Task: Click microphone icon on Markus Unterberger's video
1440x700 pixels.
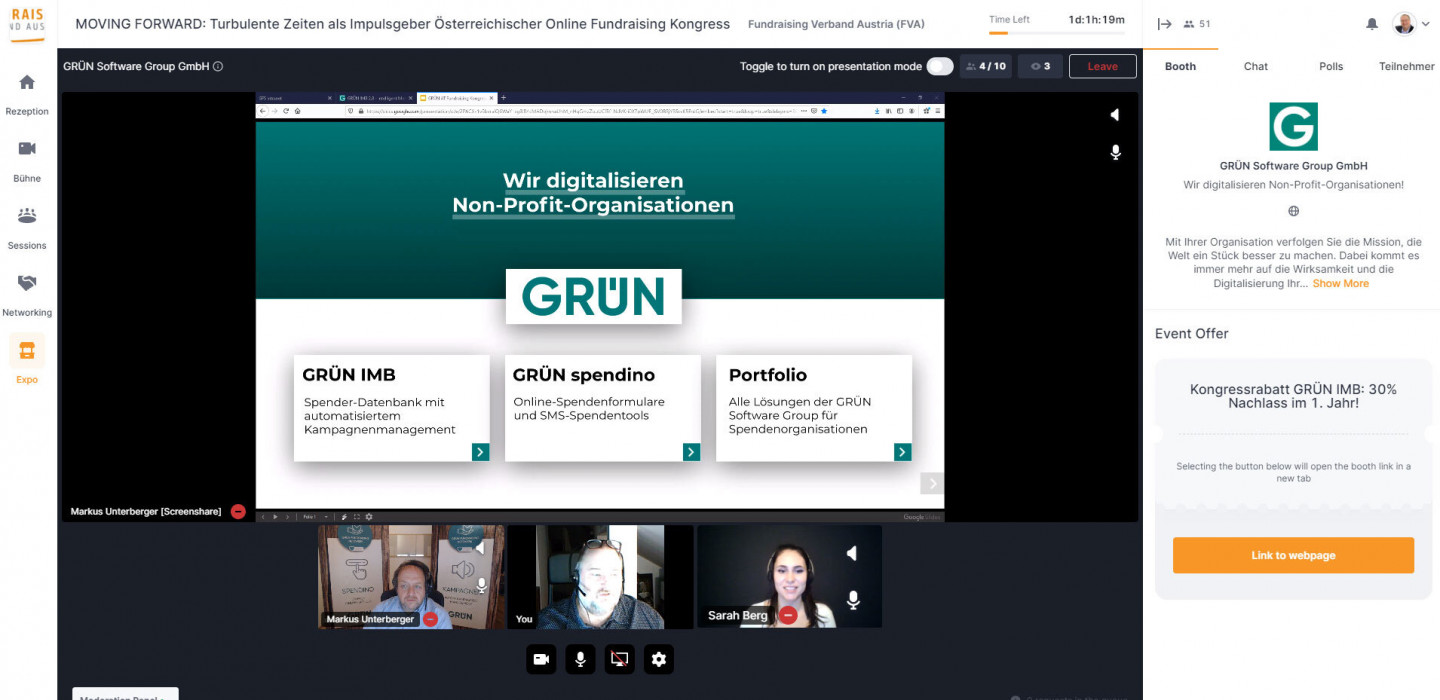Action: pyautogui.click(x=481, y=585)
